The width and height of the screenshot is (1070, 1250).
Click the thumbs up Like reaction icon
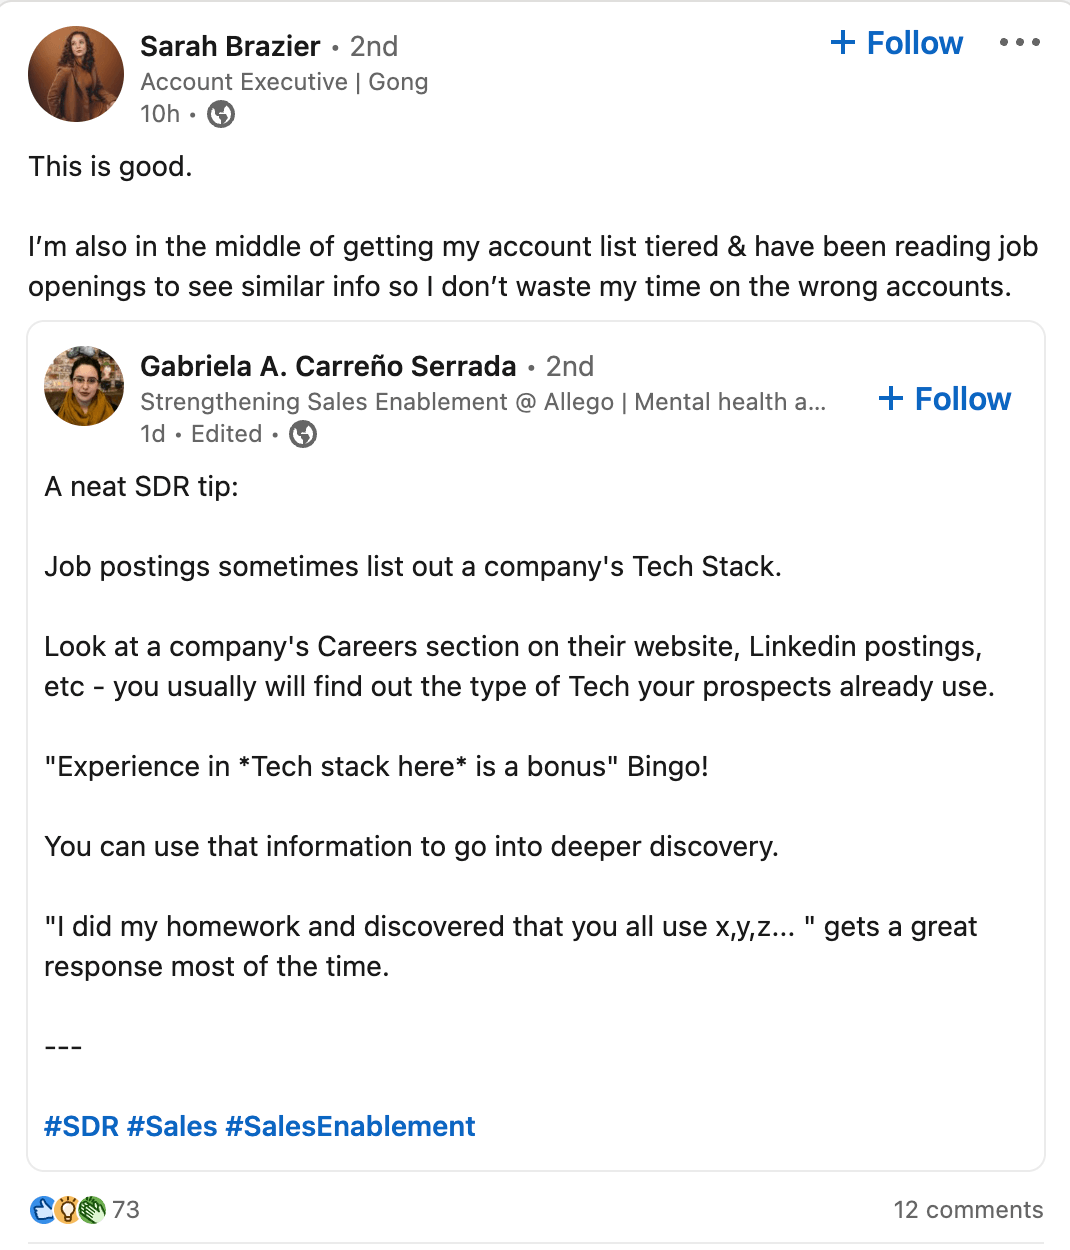[42, 1209]
